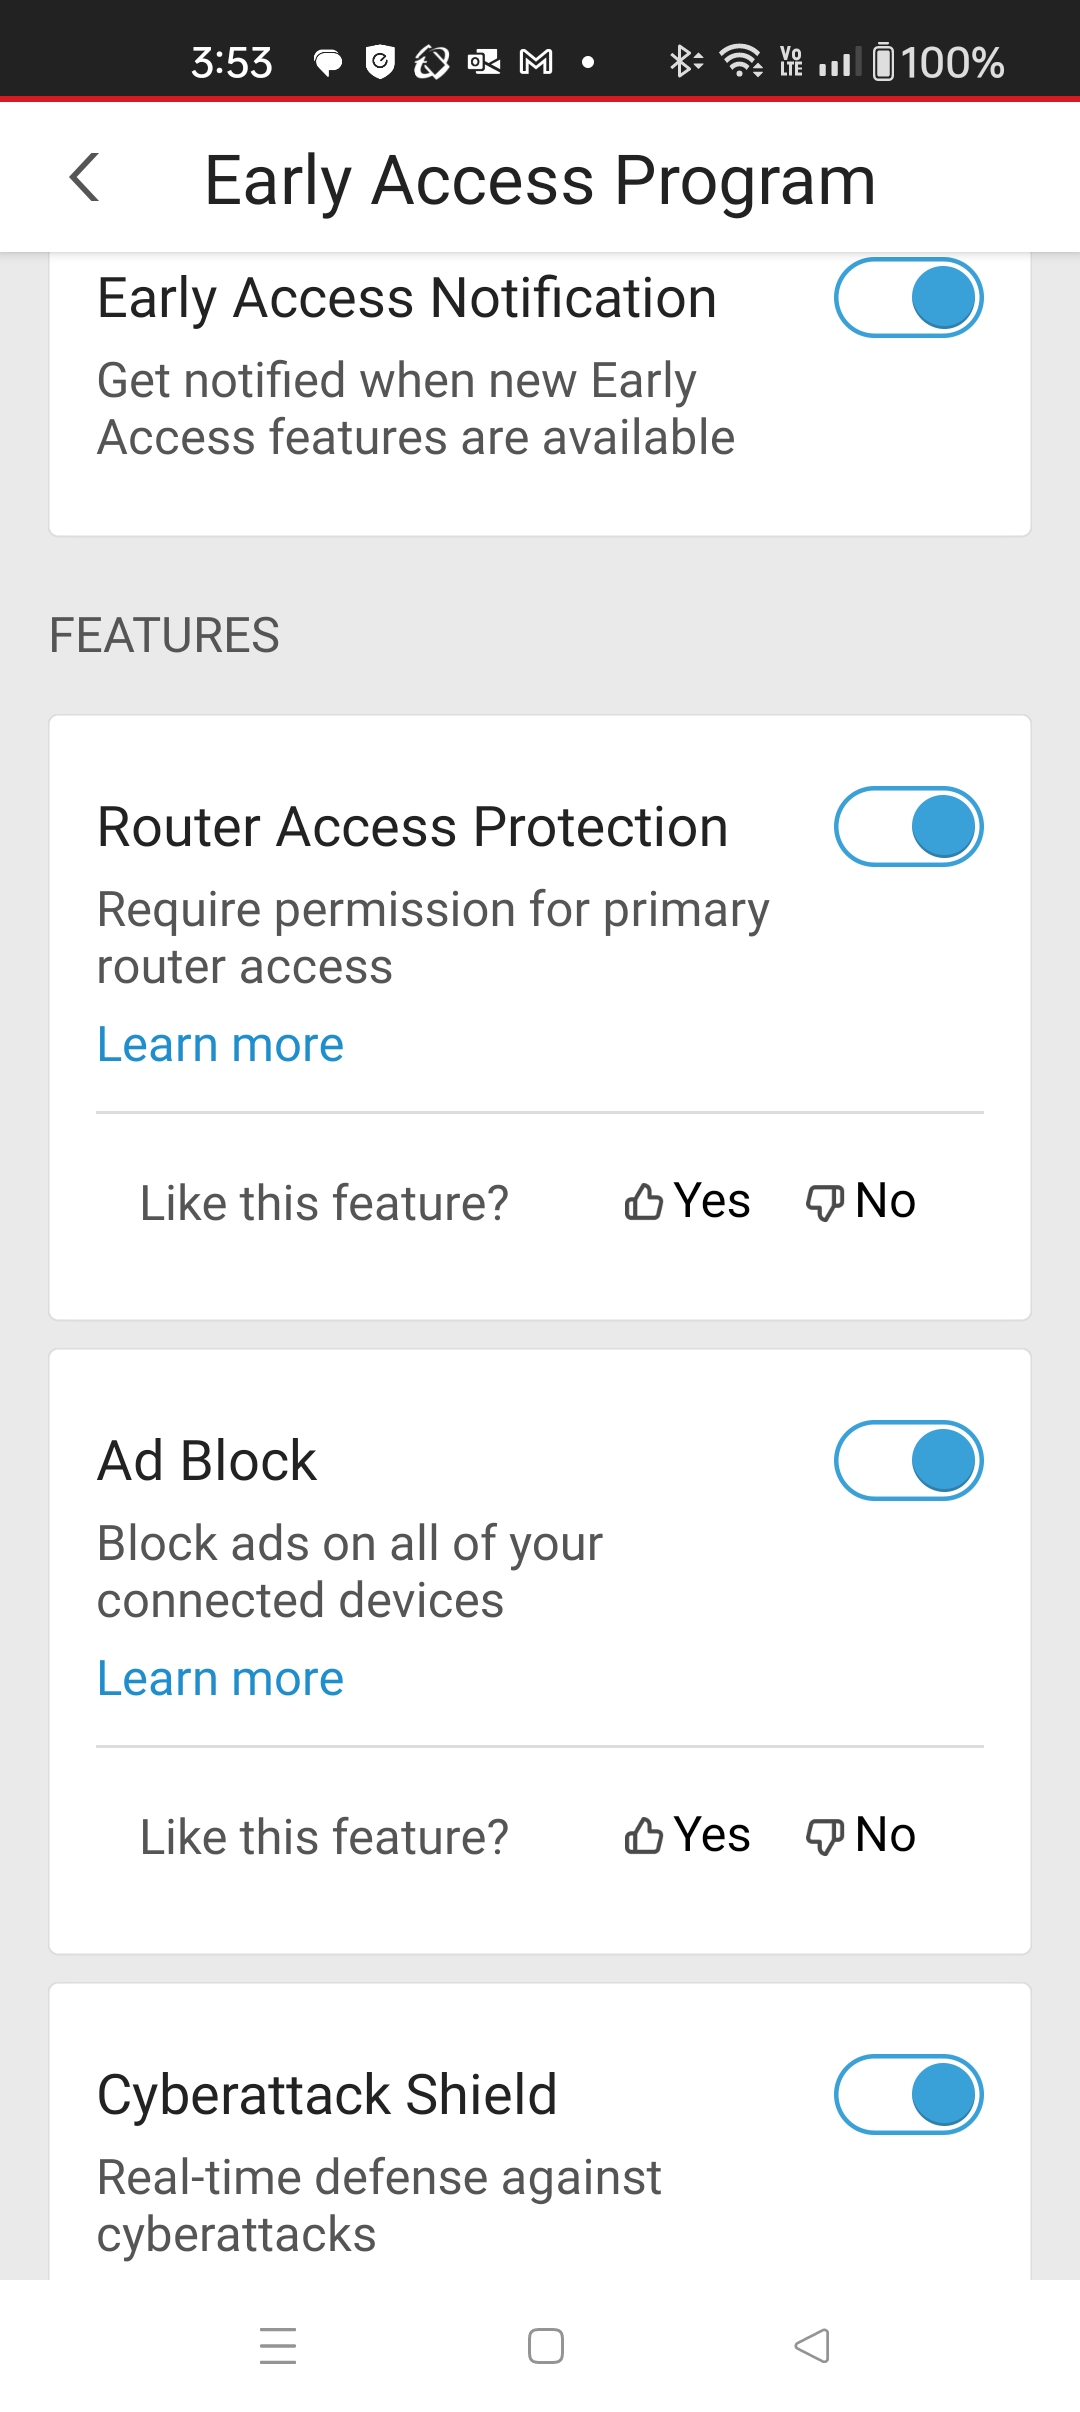Screen dimensions: 1080x2412
Task: Tap the Bluetooth status icon
Action: (684, 62)
